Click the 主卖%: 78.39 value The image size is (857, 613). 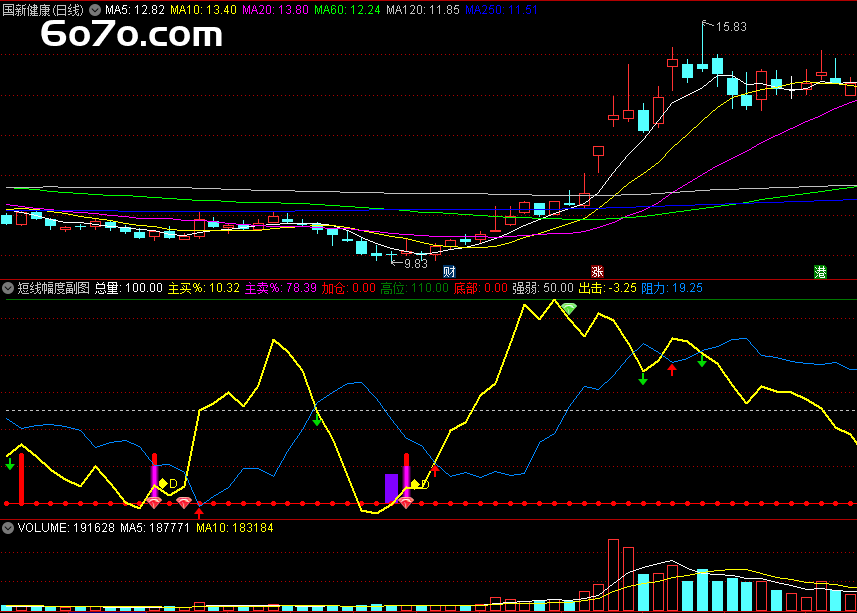pyautogui.click(x=280, y=288)
